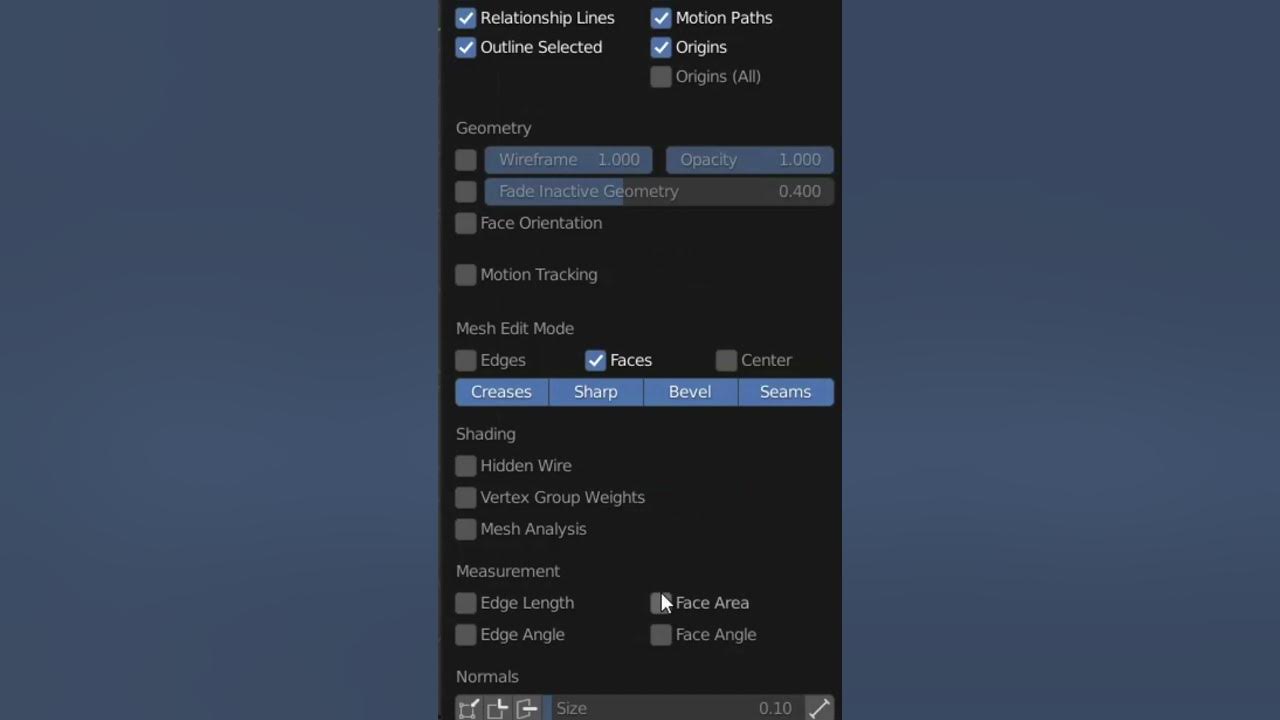Turn on Face Orientation overlay
The width and height of the screenshot is (1280, 720).
tap(466, 223)
